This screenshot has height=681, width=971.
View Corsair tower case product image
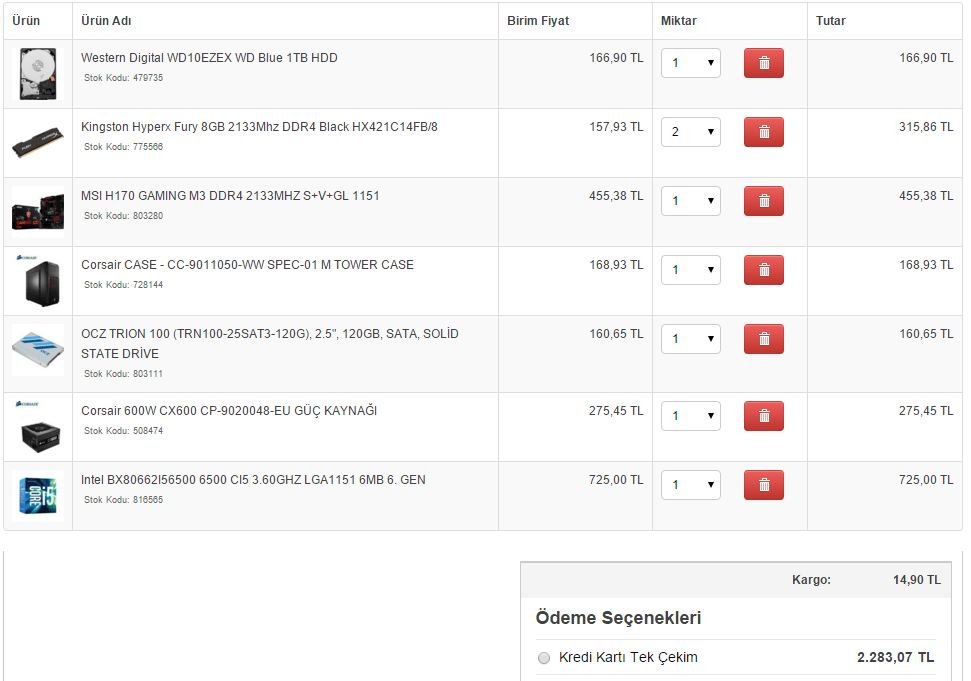pos(38,281)
